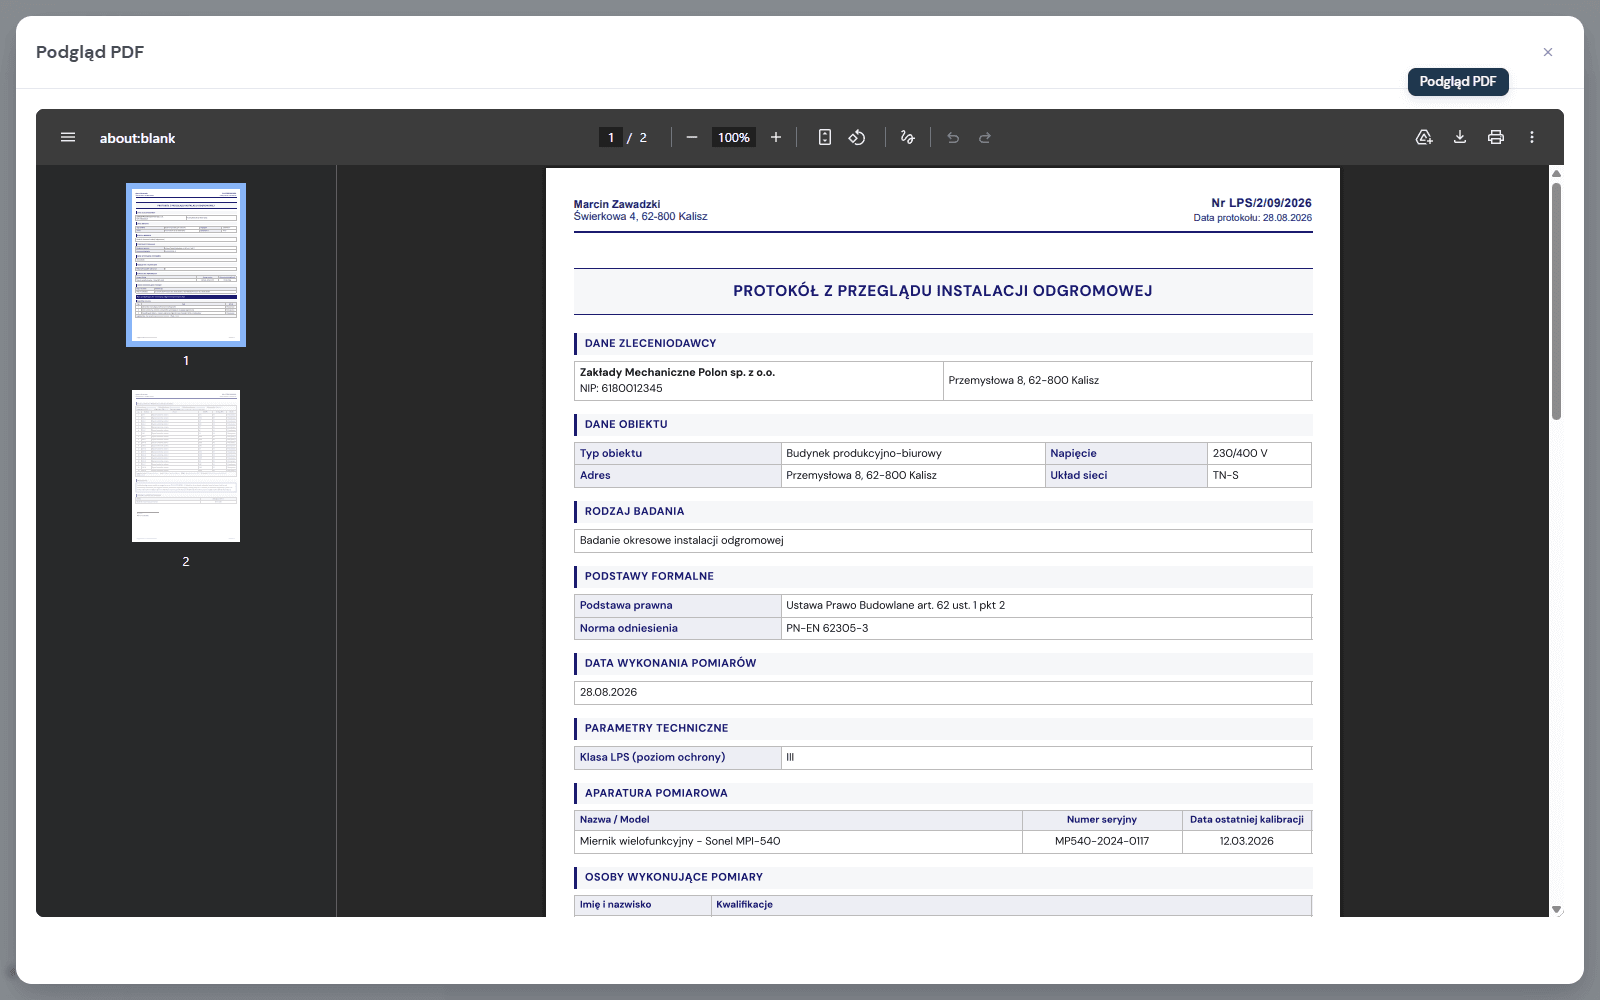
Task: Click the 'DANE ZLECENIODAWCY' section heading
Action: pos(650,343)
